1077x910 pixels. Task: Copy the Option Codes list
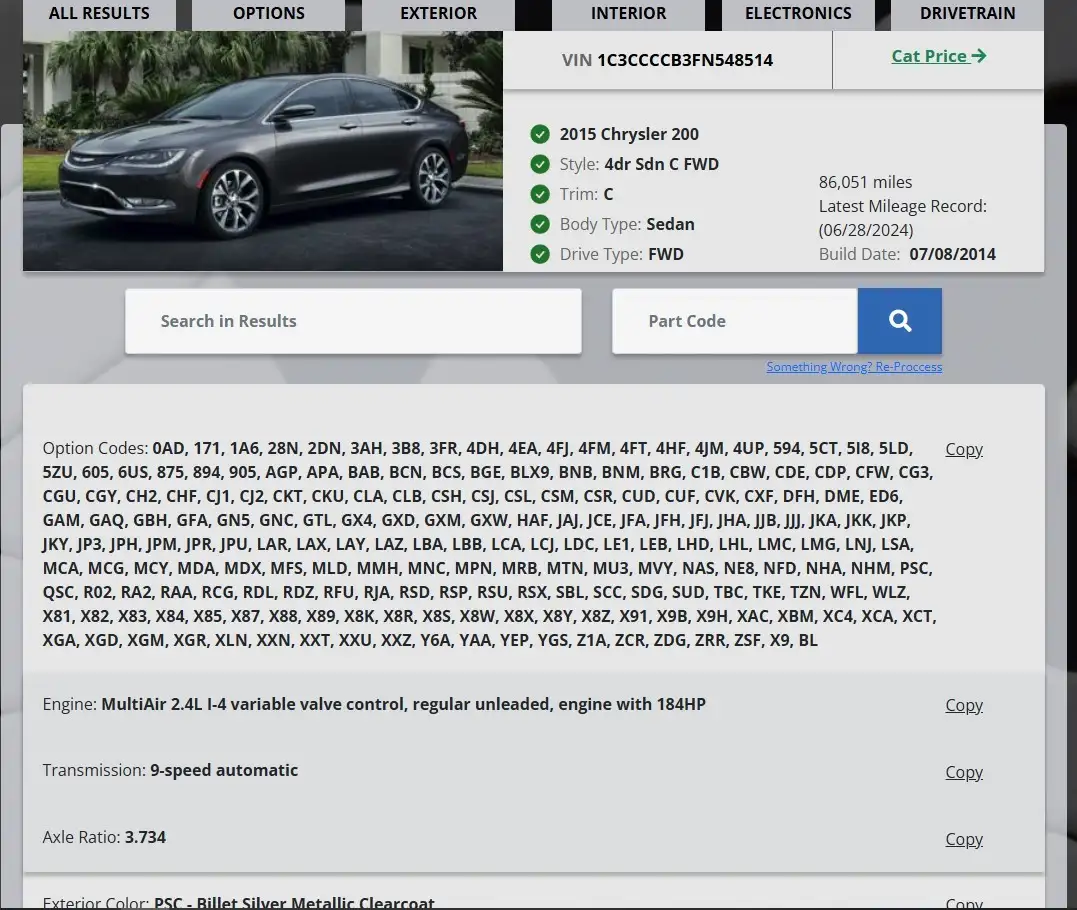click(x=964, y=449)
